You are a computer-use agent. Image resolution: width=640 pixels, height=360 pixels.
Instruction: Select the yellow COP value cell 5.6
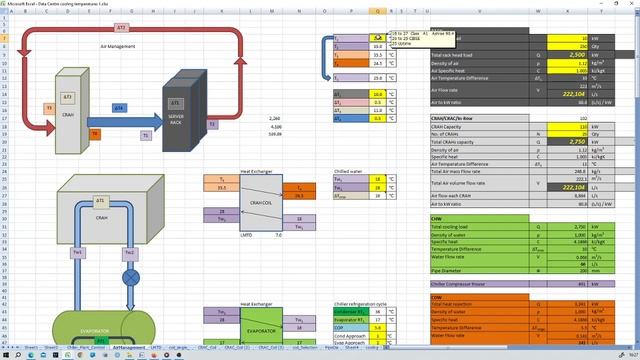tap(377, 328)
